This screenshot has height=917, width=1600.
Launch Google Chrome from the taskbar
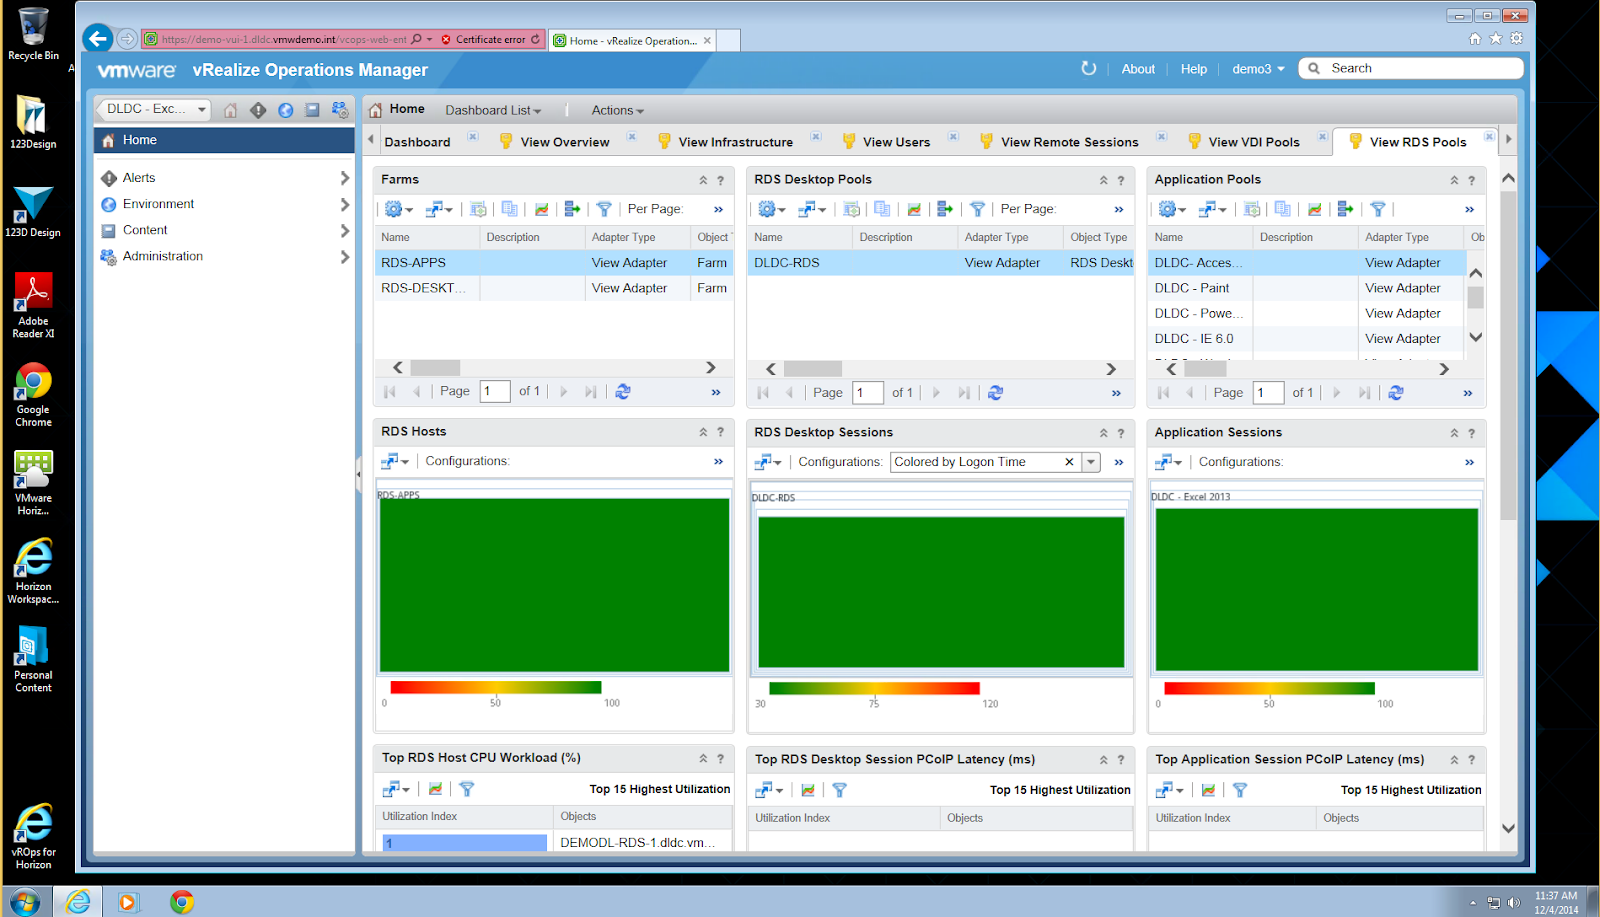[x=181, y=902]
